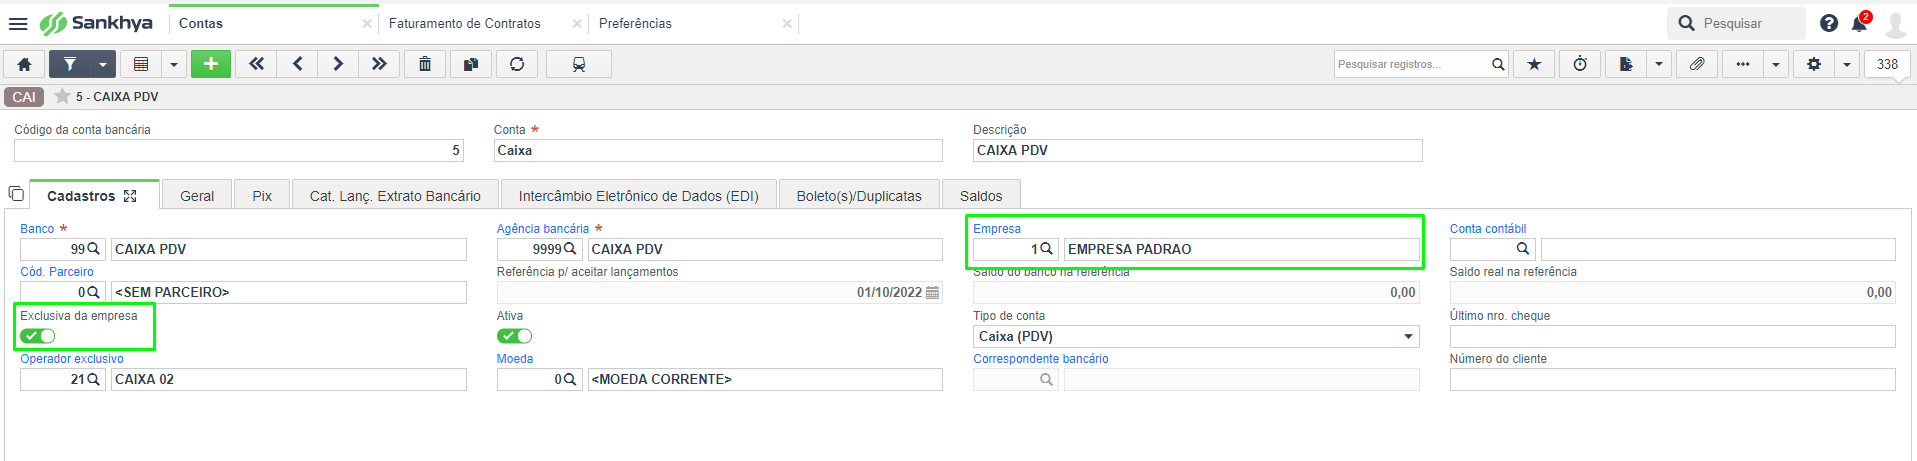Lookup Agência bancária with magnifier icon
The width and height of the screenshot is (1917, 461).
[x=570, y=249]
